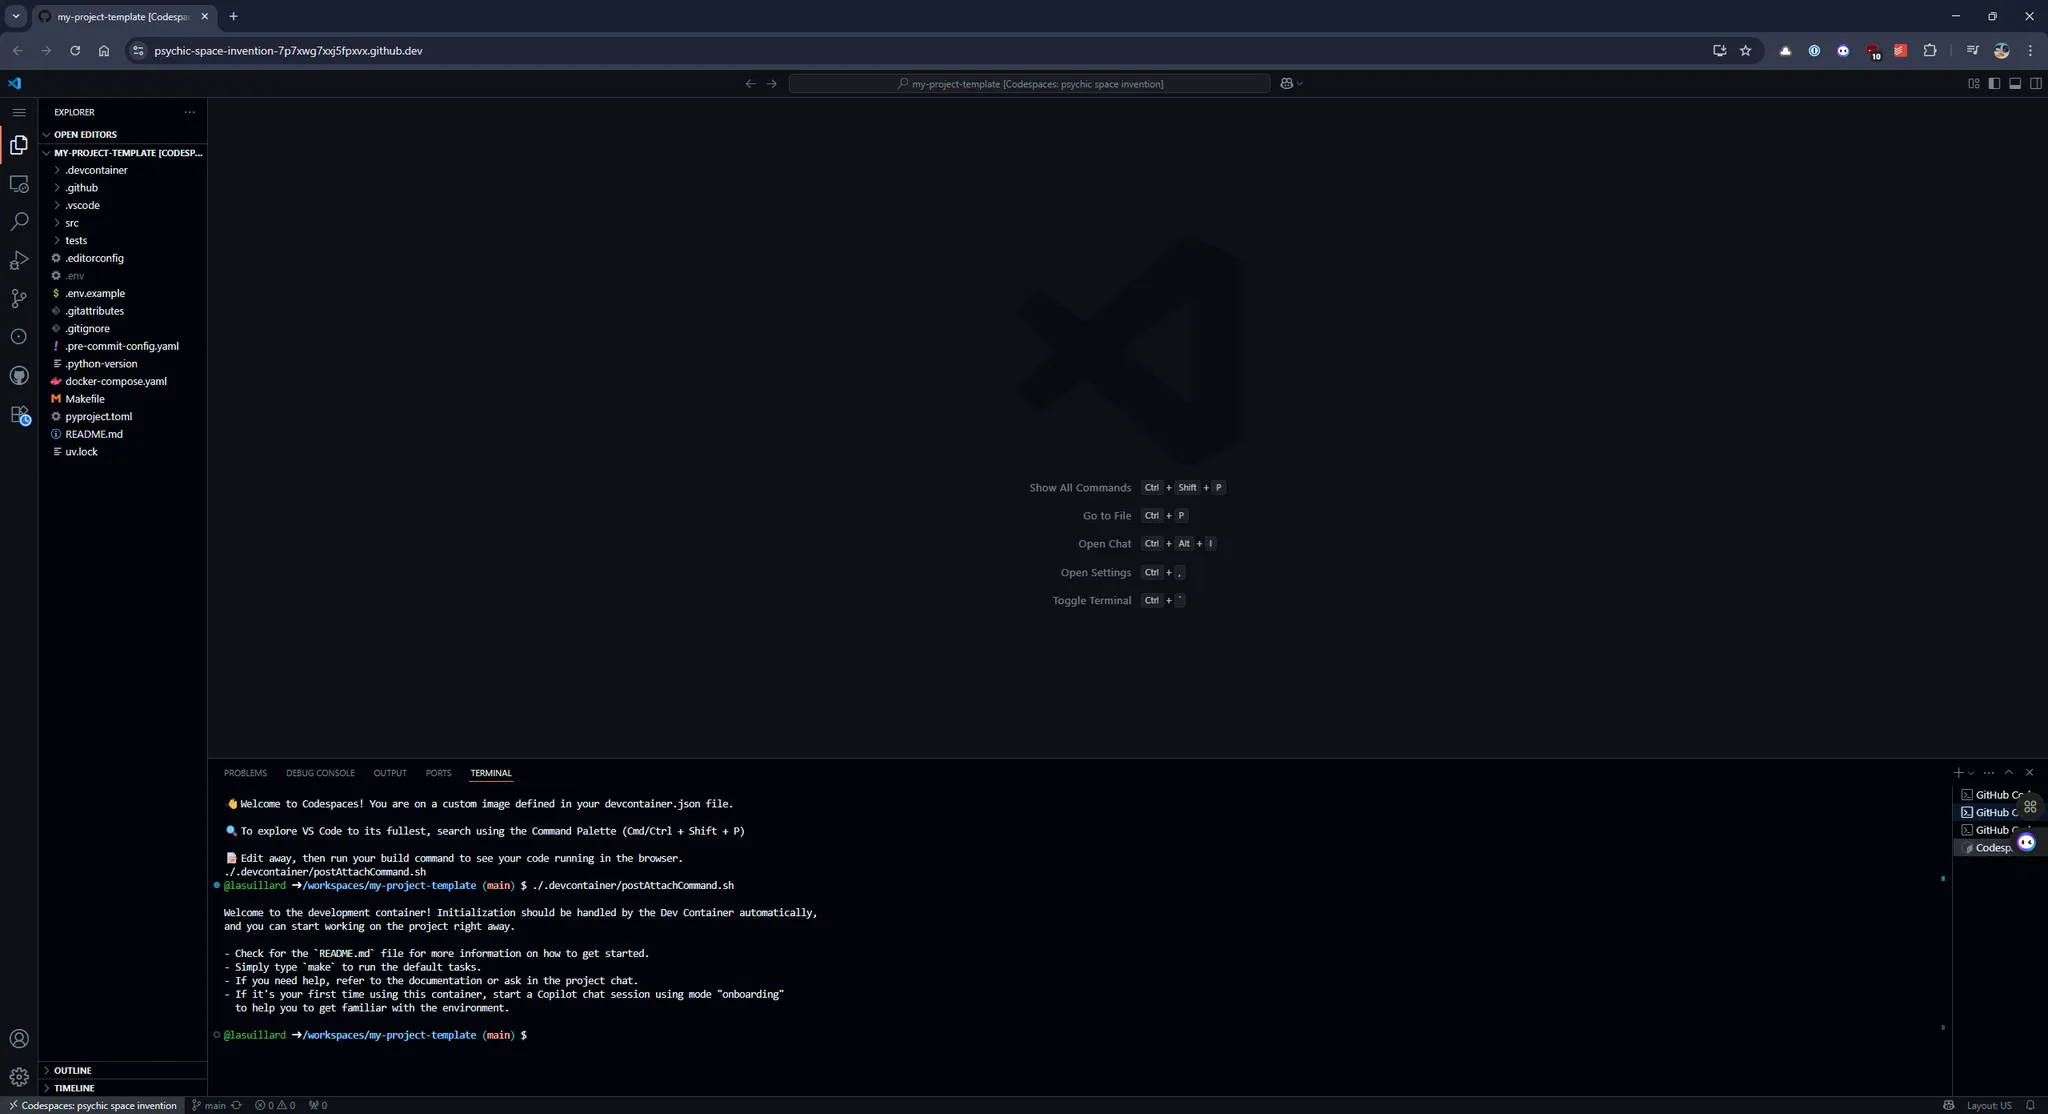Open the Source Control view
Viewport: 2048px width, 1114px height.
point(19,299)
